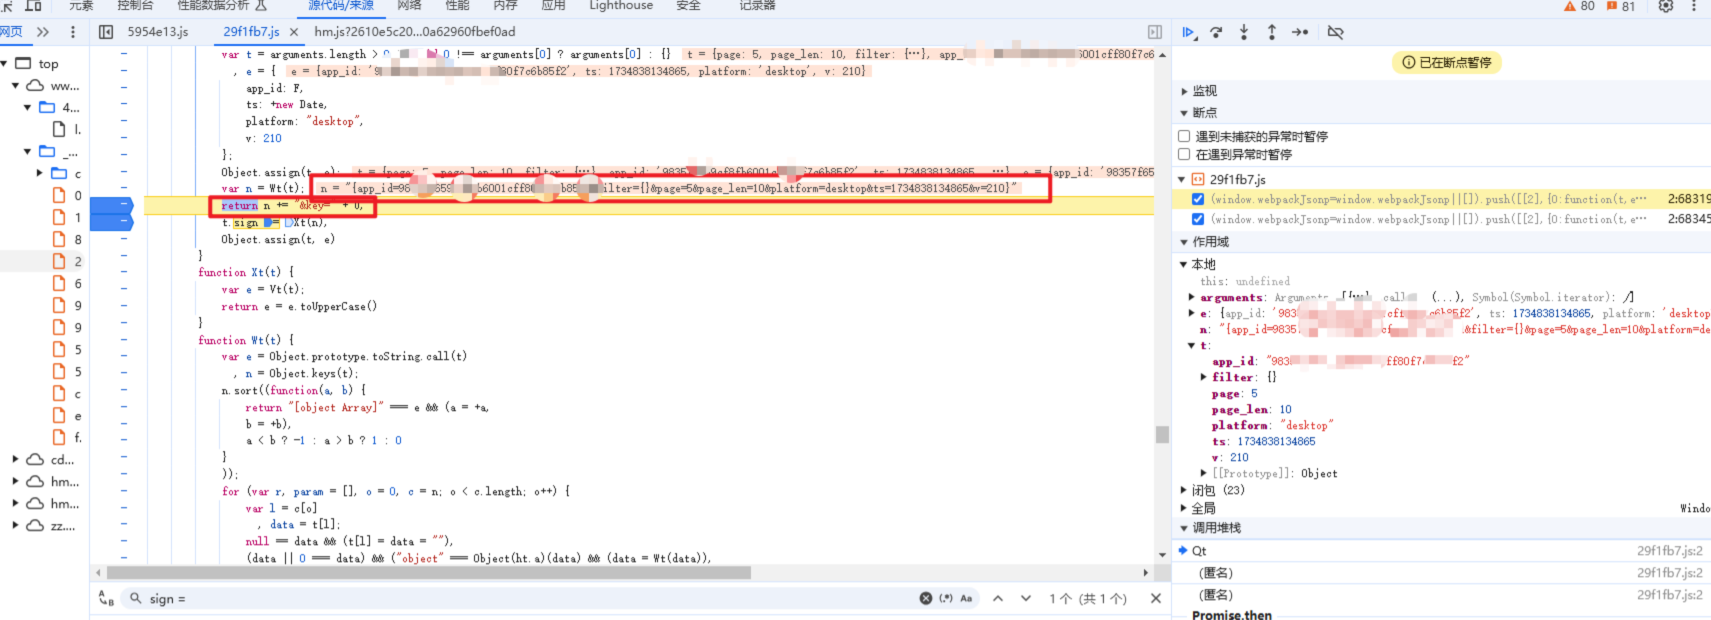Viewport: 1711px width, 620px height.
Task: Go to previous search match
Action: [998, 598]
